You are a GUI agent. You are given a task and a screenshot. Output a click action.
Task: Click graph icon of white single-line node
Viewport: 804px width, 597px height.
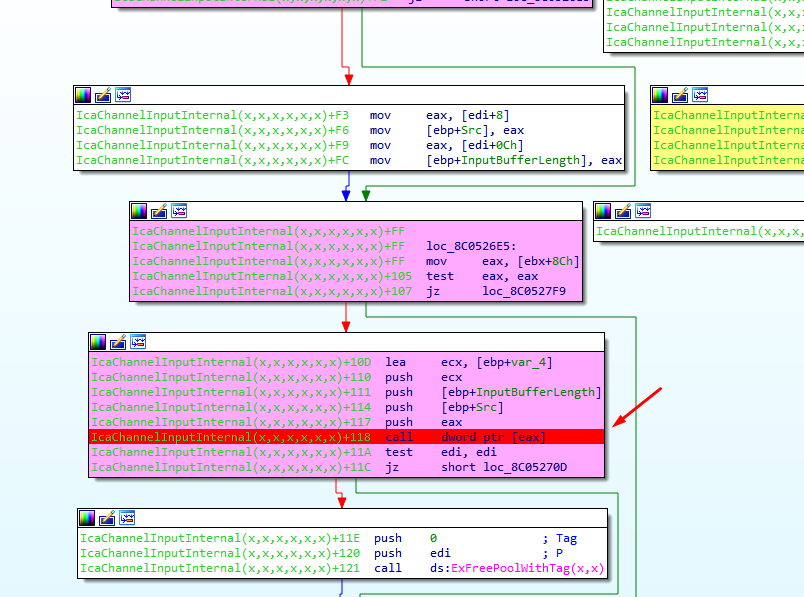[x=643, y=211]
